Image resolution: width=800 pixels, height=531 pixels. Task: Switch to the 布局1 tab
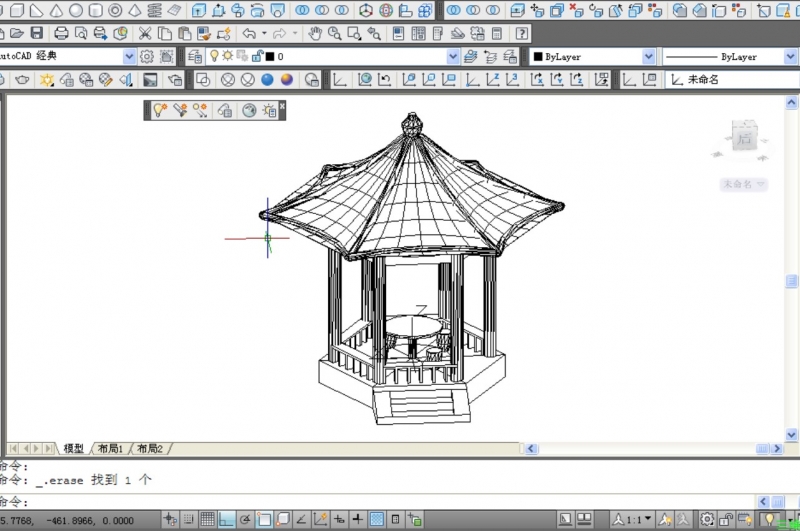[110, 448]
